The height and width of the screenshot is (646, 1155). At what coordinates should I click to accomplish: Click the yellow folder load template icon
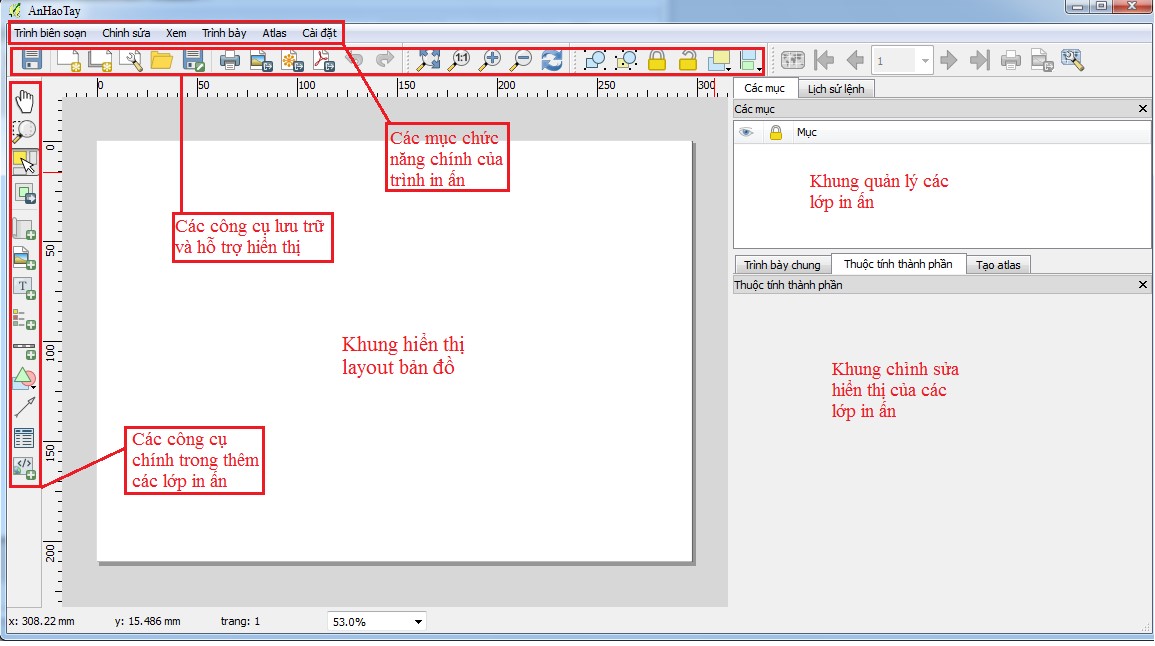point(161,60)
